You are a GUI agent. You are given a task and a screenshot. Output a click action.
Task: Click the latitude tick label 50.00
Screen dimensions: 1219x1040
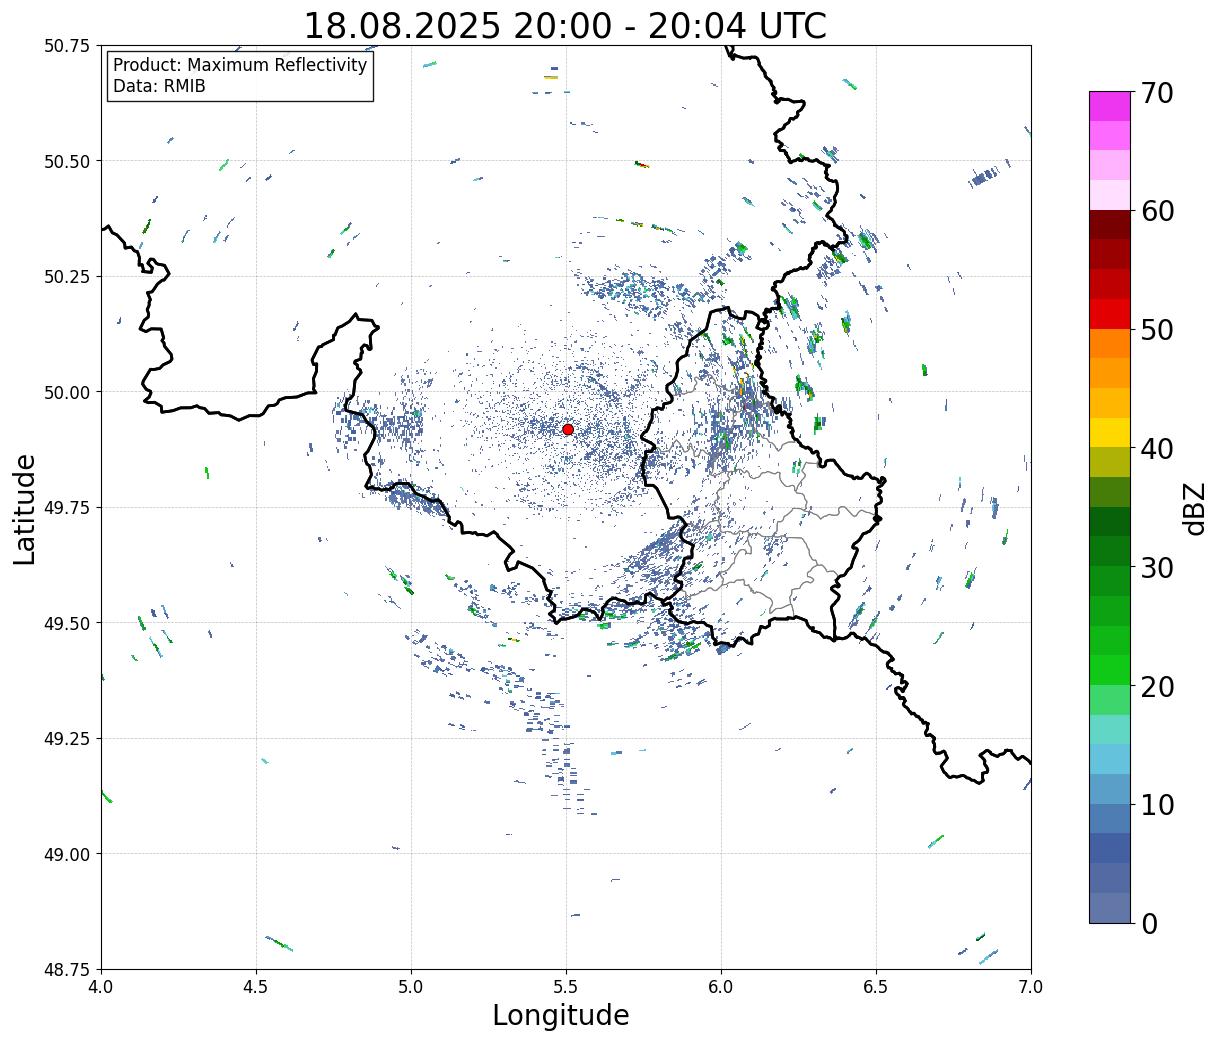pos(66,392)
